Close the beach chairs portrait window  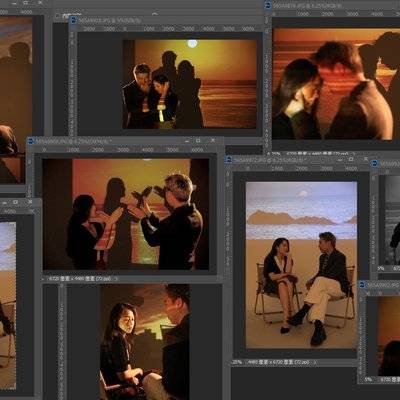click(x=365, y=160)
